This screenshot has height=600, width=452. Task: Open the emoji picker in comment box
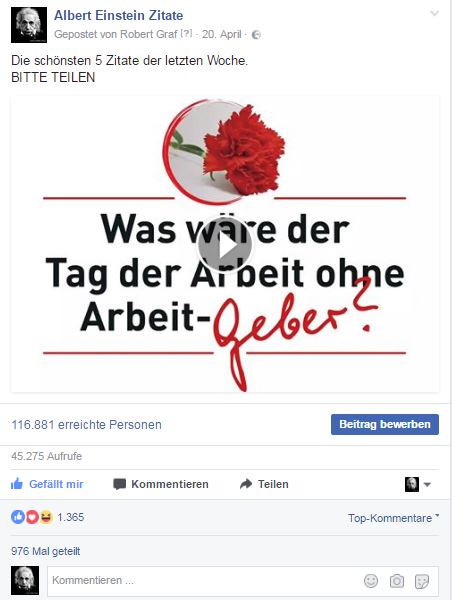click(370, 580)
